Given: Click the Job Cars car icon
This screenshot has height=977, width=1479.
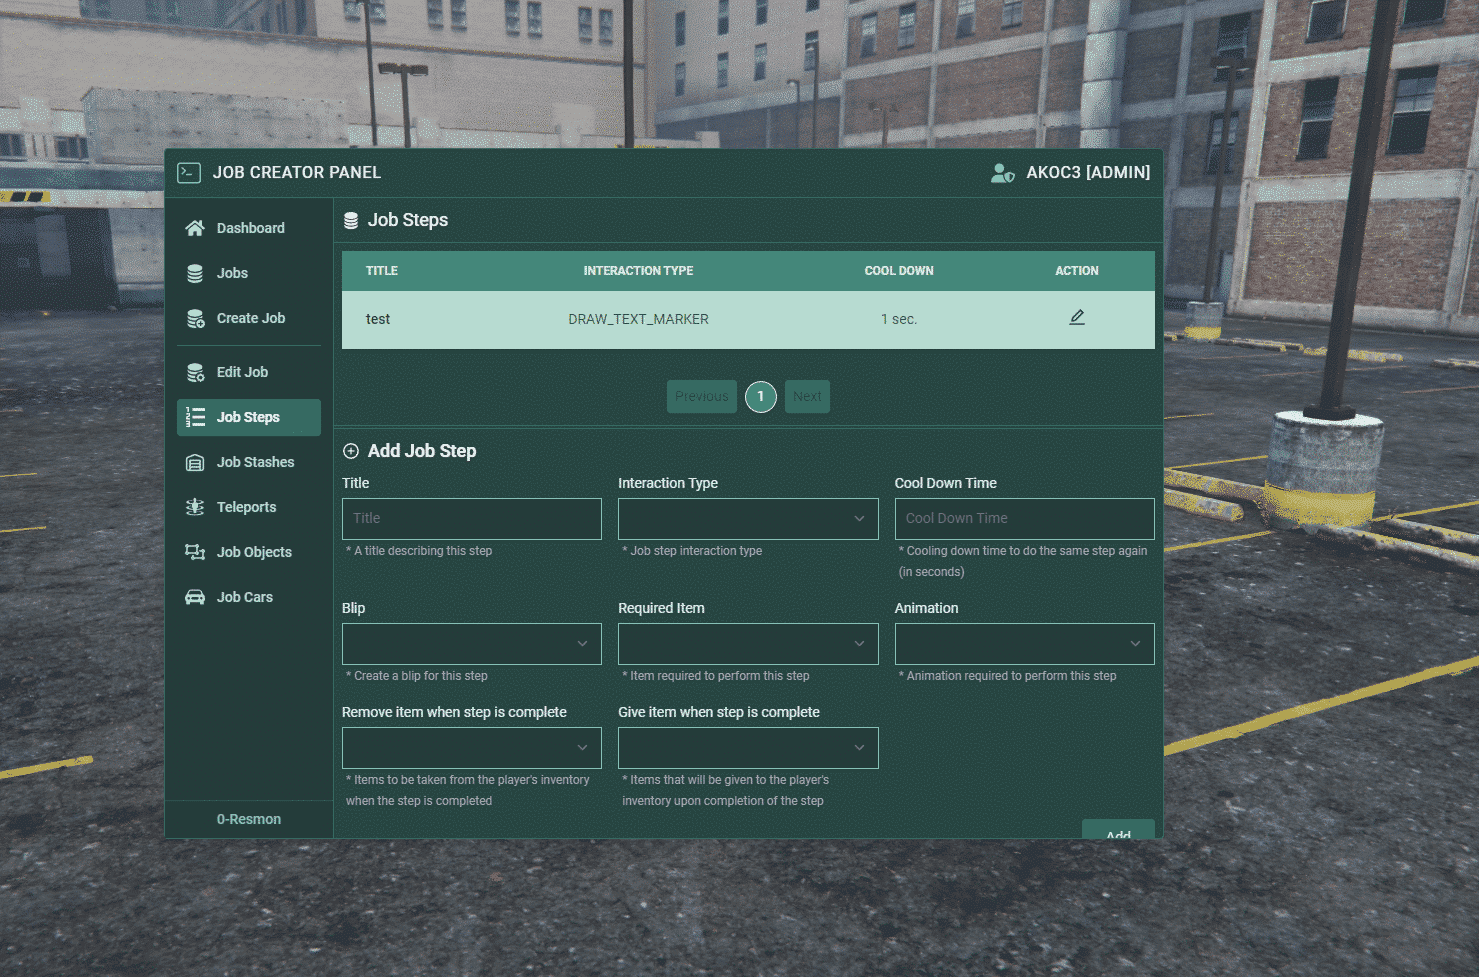Looking at the screenshot, I should 195,597.
